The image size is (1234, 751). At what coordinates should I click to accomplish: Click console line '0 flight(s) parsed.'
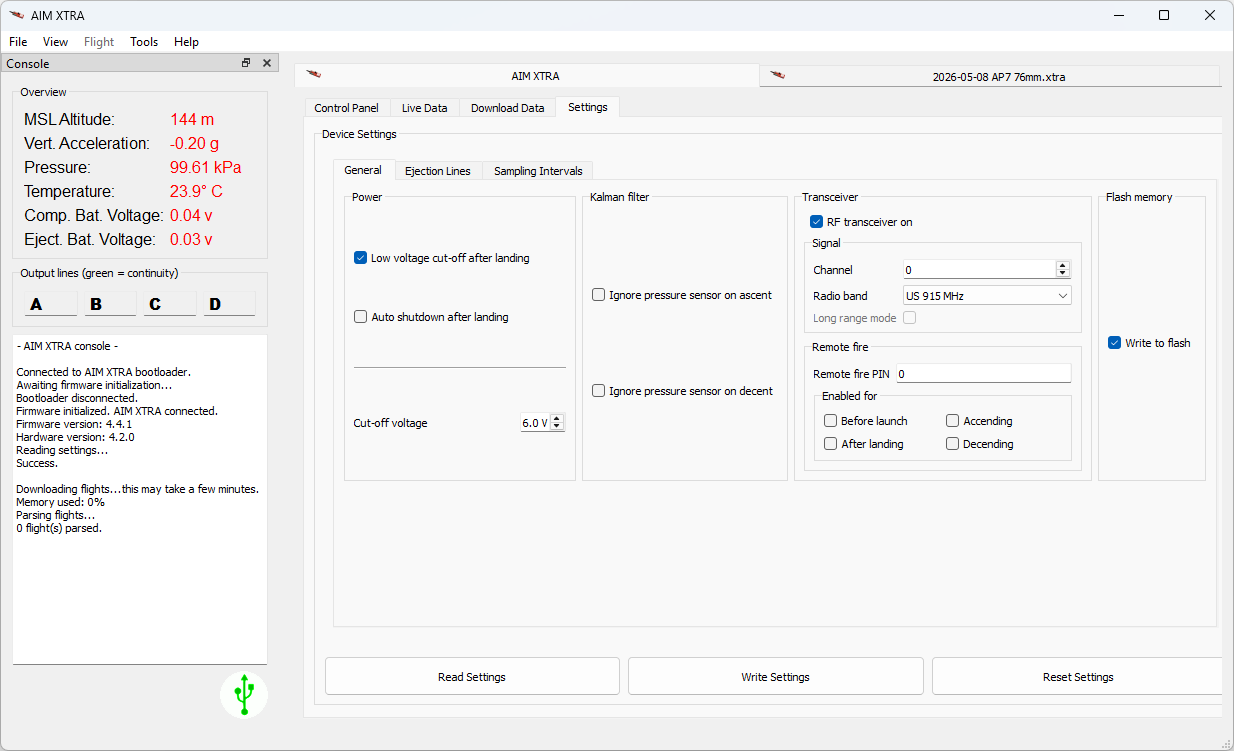point(59,528)
